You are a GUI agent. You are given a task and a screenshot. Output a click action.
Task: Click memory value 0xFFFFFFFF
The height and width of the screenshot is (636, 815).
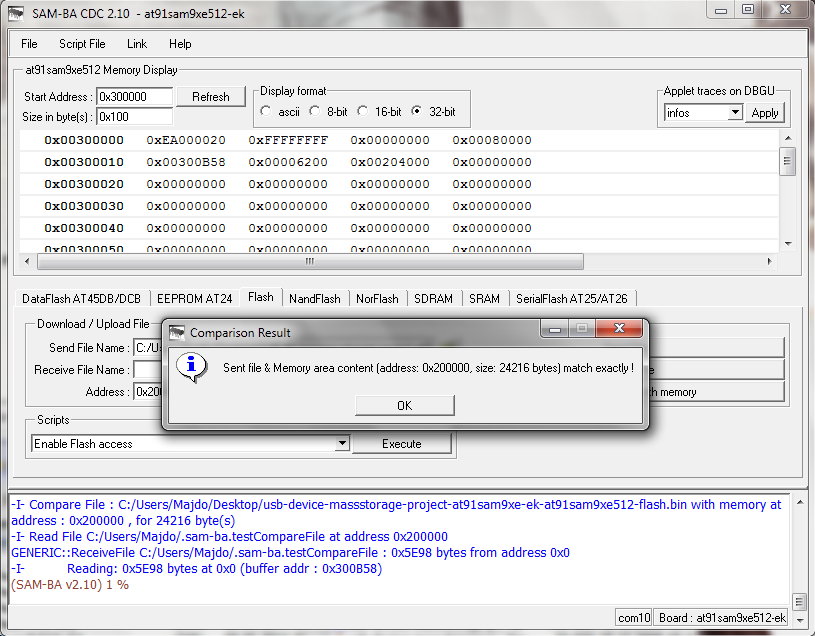(288, 140)
